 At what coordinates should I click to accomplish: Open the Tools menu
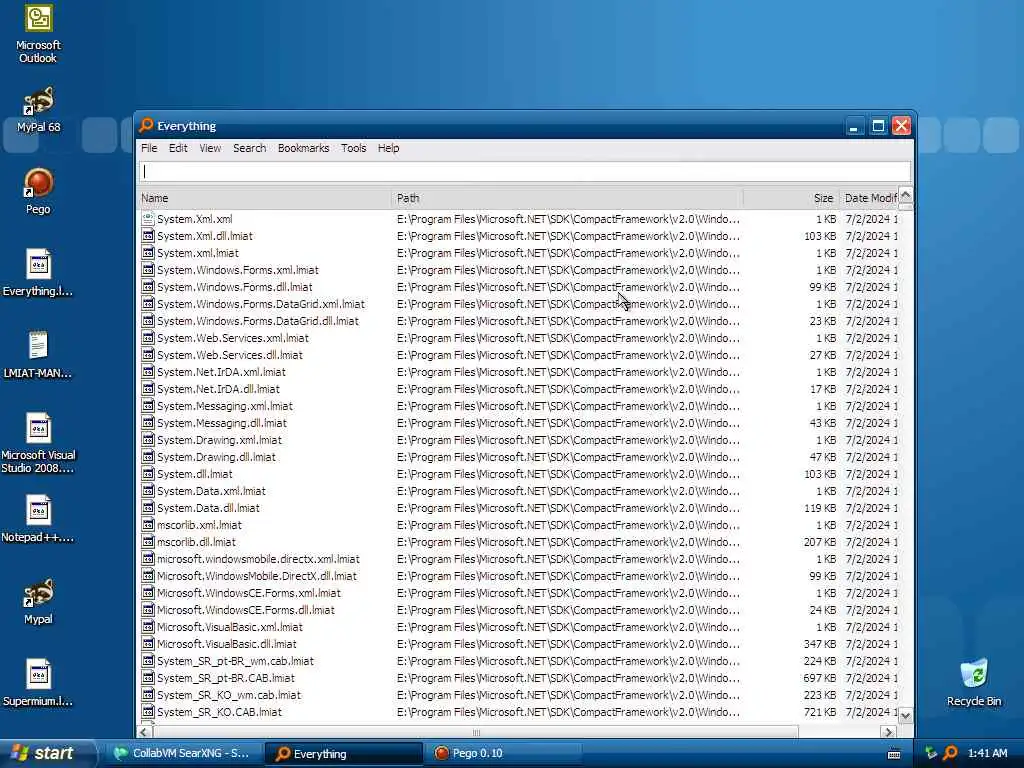pyautogui.click(x=353, y=148)
